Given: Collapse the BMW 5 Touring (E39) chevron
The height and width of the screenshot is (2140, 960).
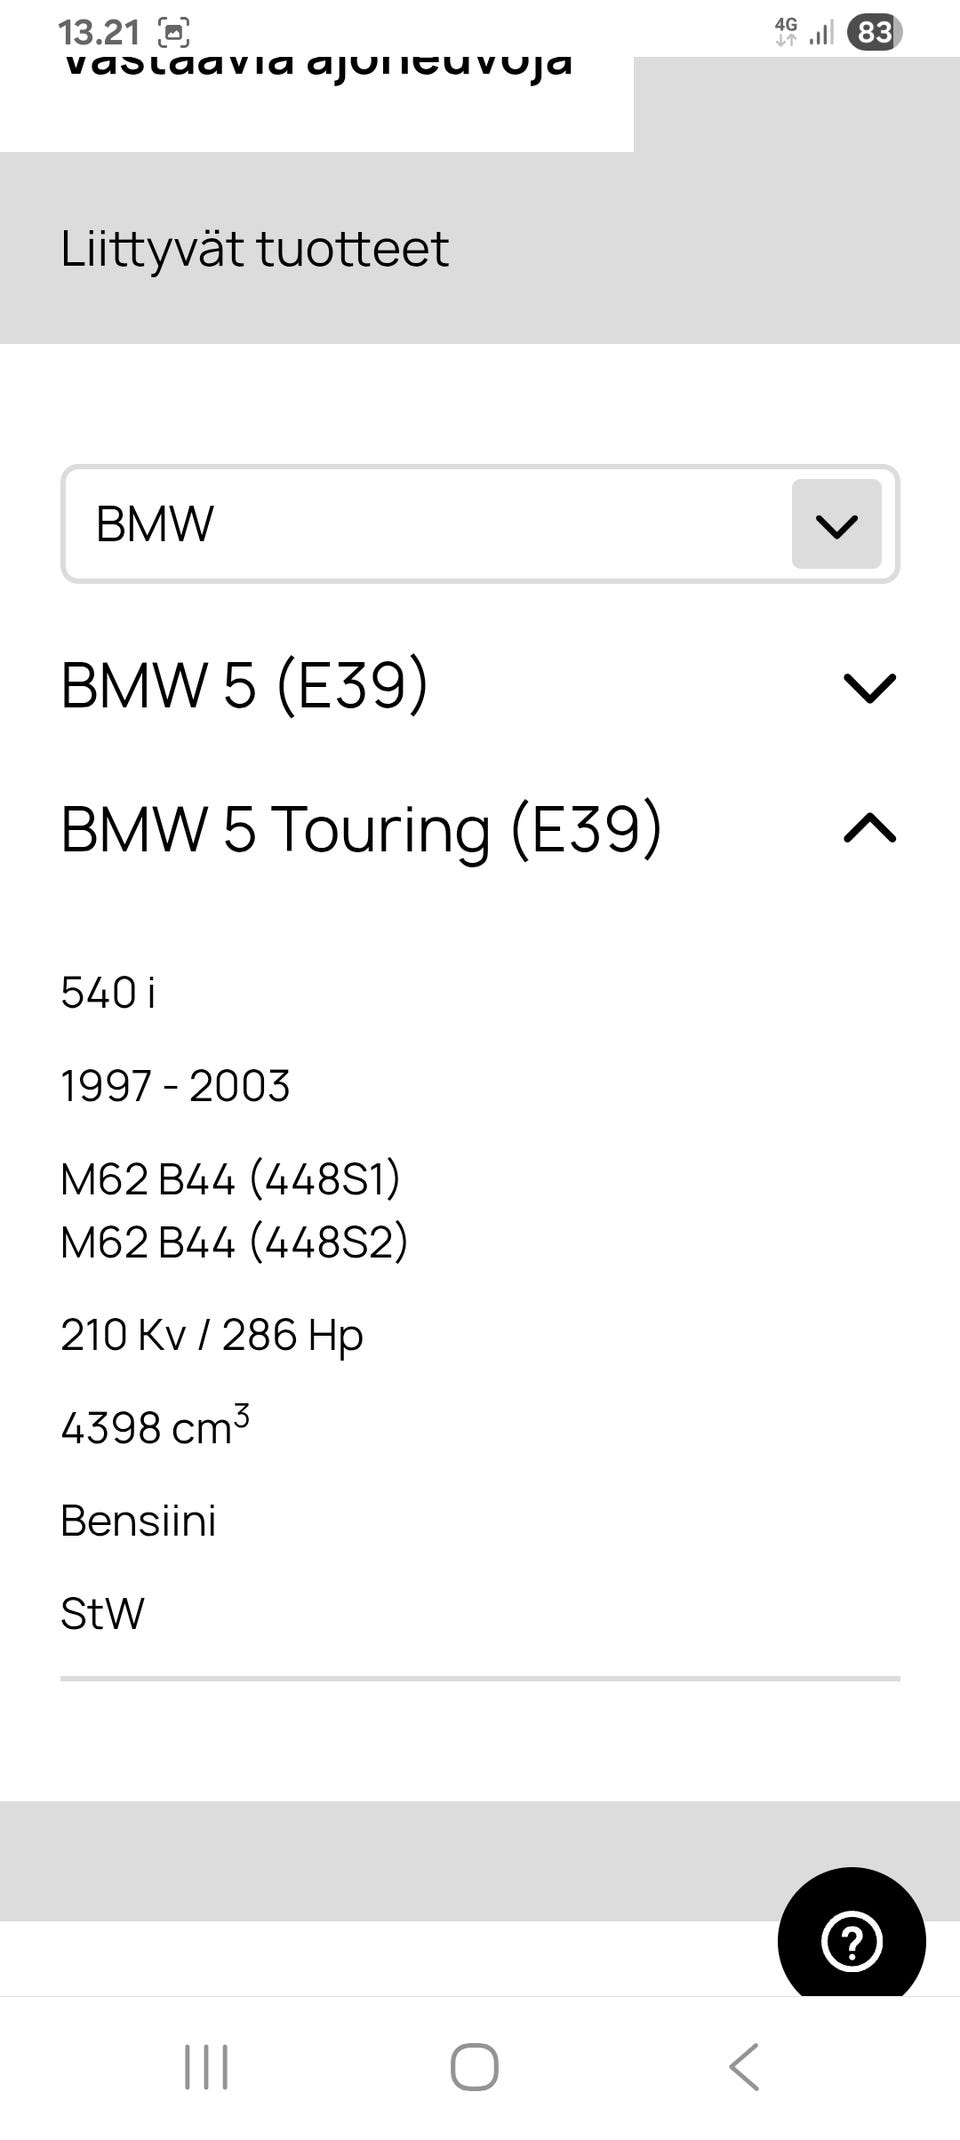Looking at the screenshot, I should 869,829.
